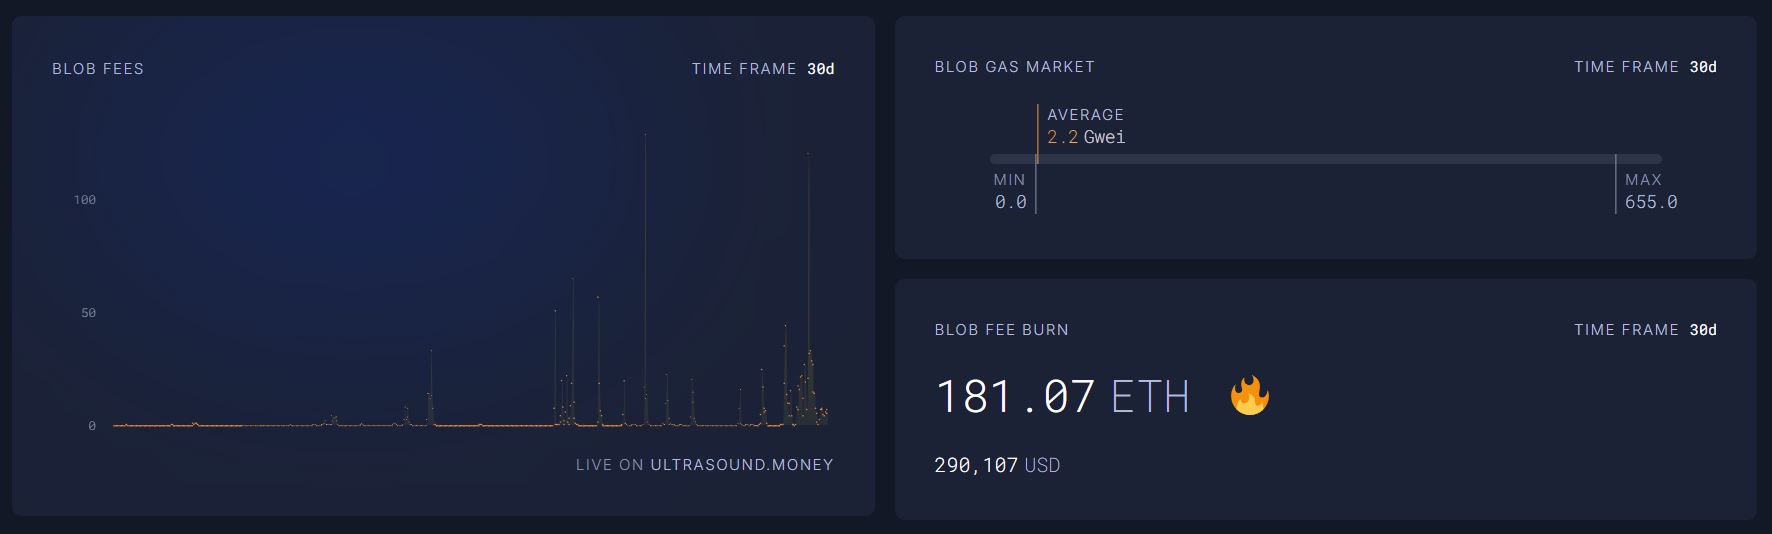
Task: Click the 100 y-axis label
Action: 85,200
